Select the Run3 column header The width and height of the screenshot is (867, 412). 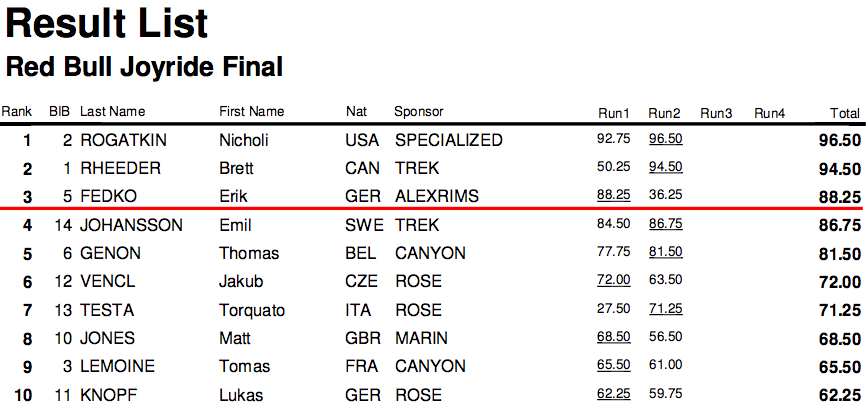pos(716,113)
